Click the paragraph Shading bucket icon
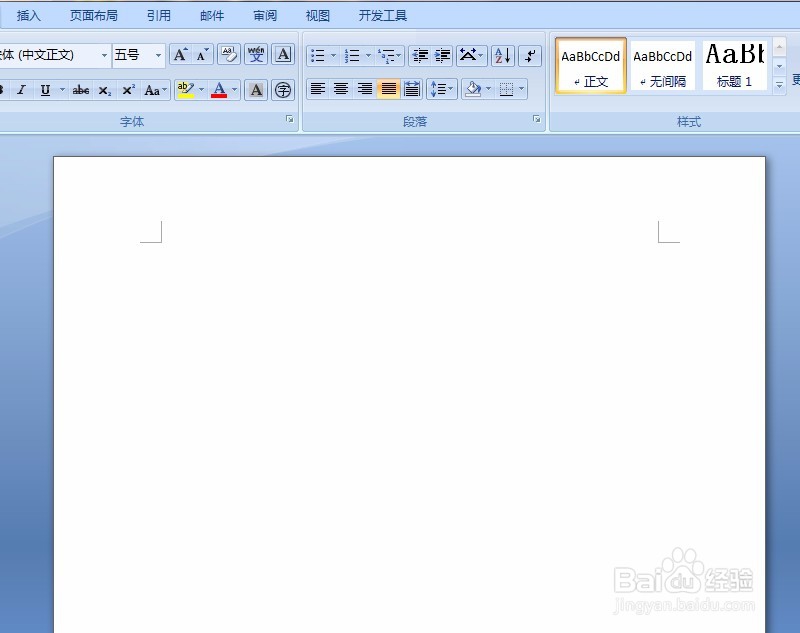 pos(473,89)
